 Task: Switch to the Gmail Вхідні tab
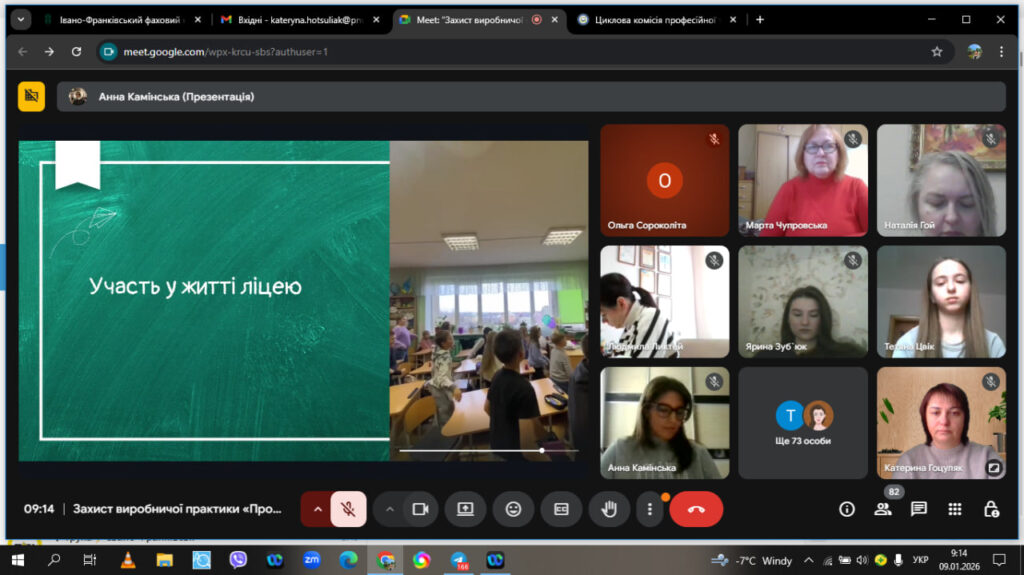click(x=300, y=20)
